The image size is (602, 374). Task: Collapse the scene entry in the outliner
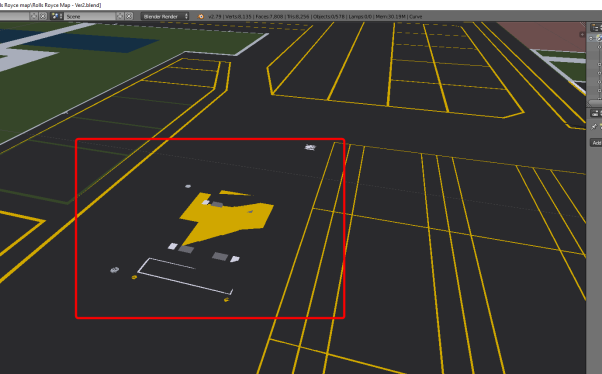click(591, 38)
